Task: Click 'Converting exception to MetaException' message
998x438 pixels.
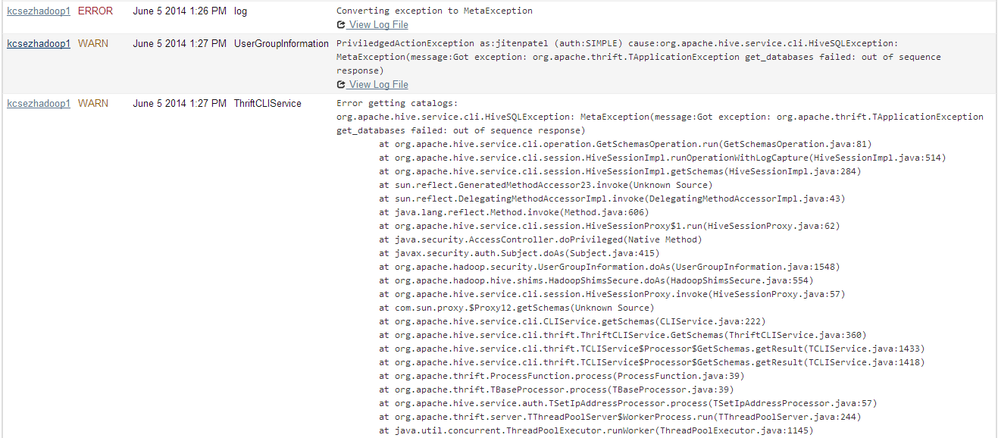Action: point(434,11)
